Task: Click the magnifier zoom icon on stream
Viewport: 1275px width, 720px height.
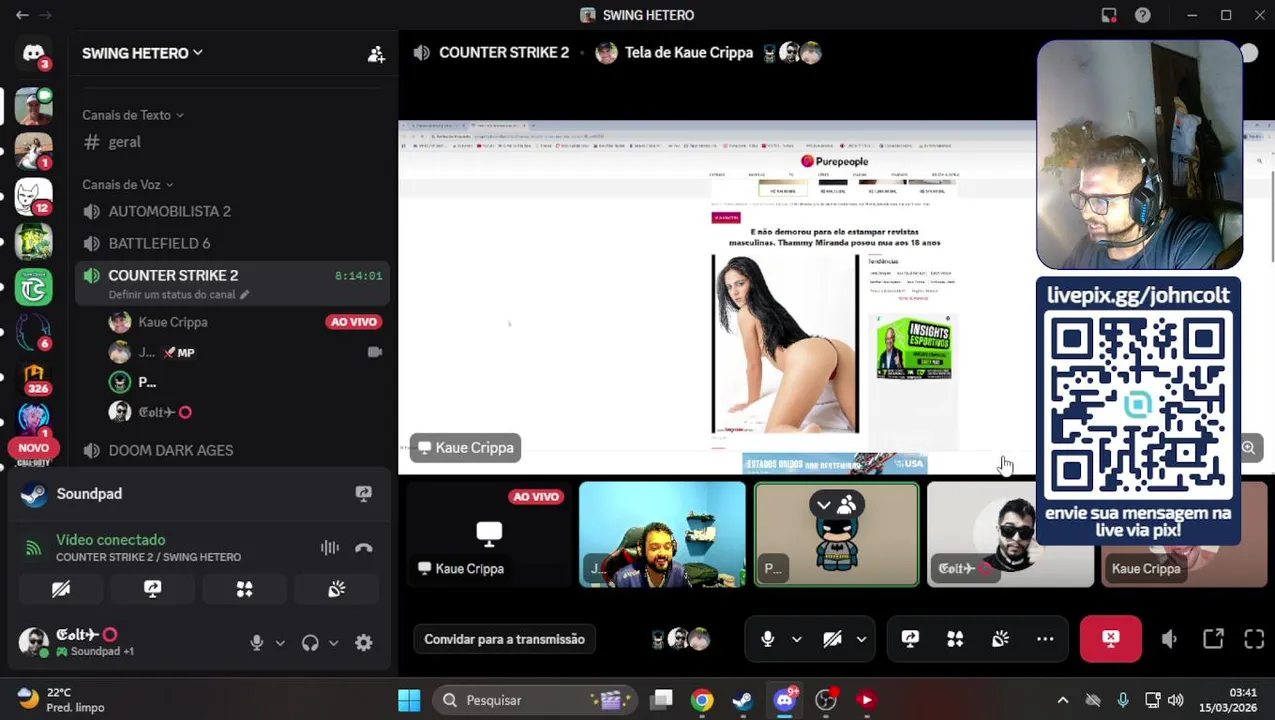Action: pos(1248,448)
